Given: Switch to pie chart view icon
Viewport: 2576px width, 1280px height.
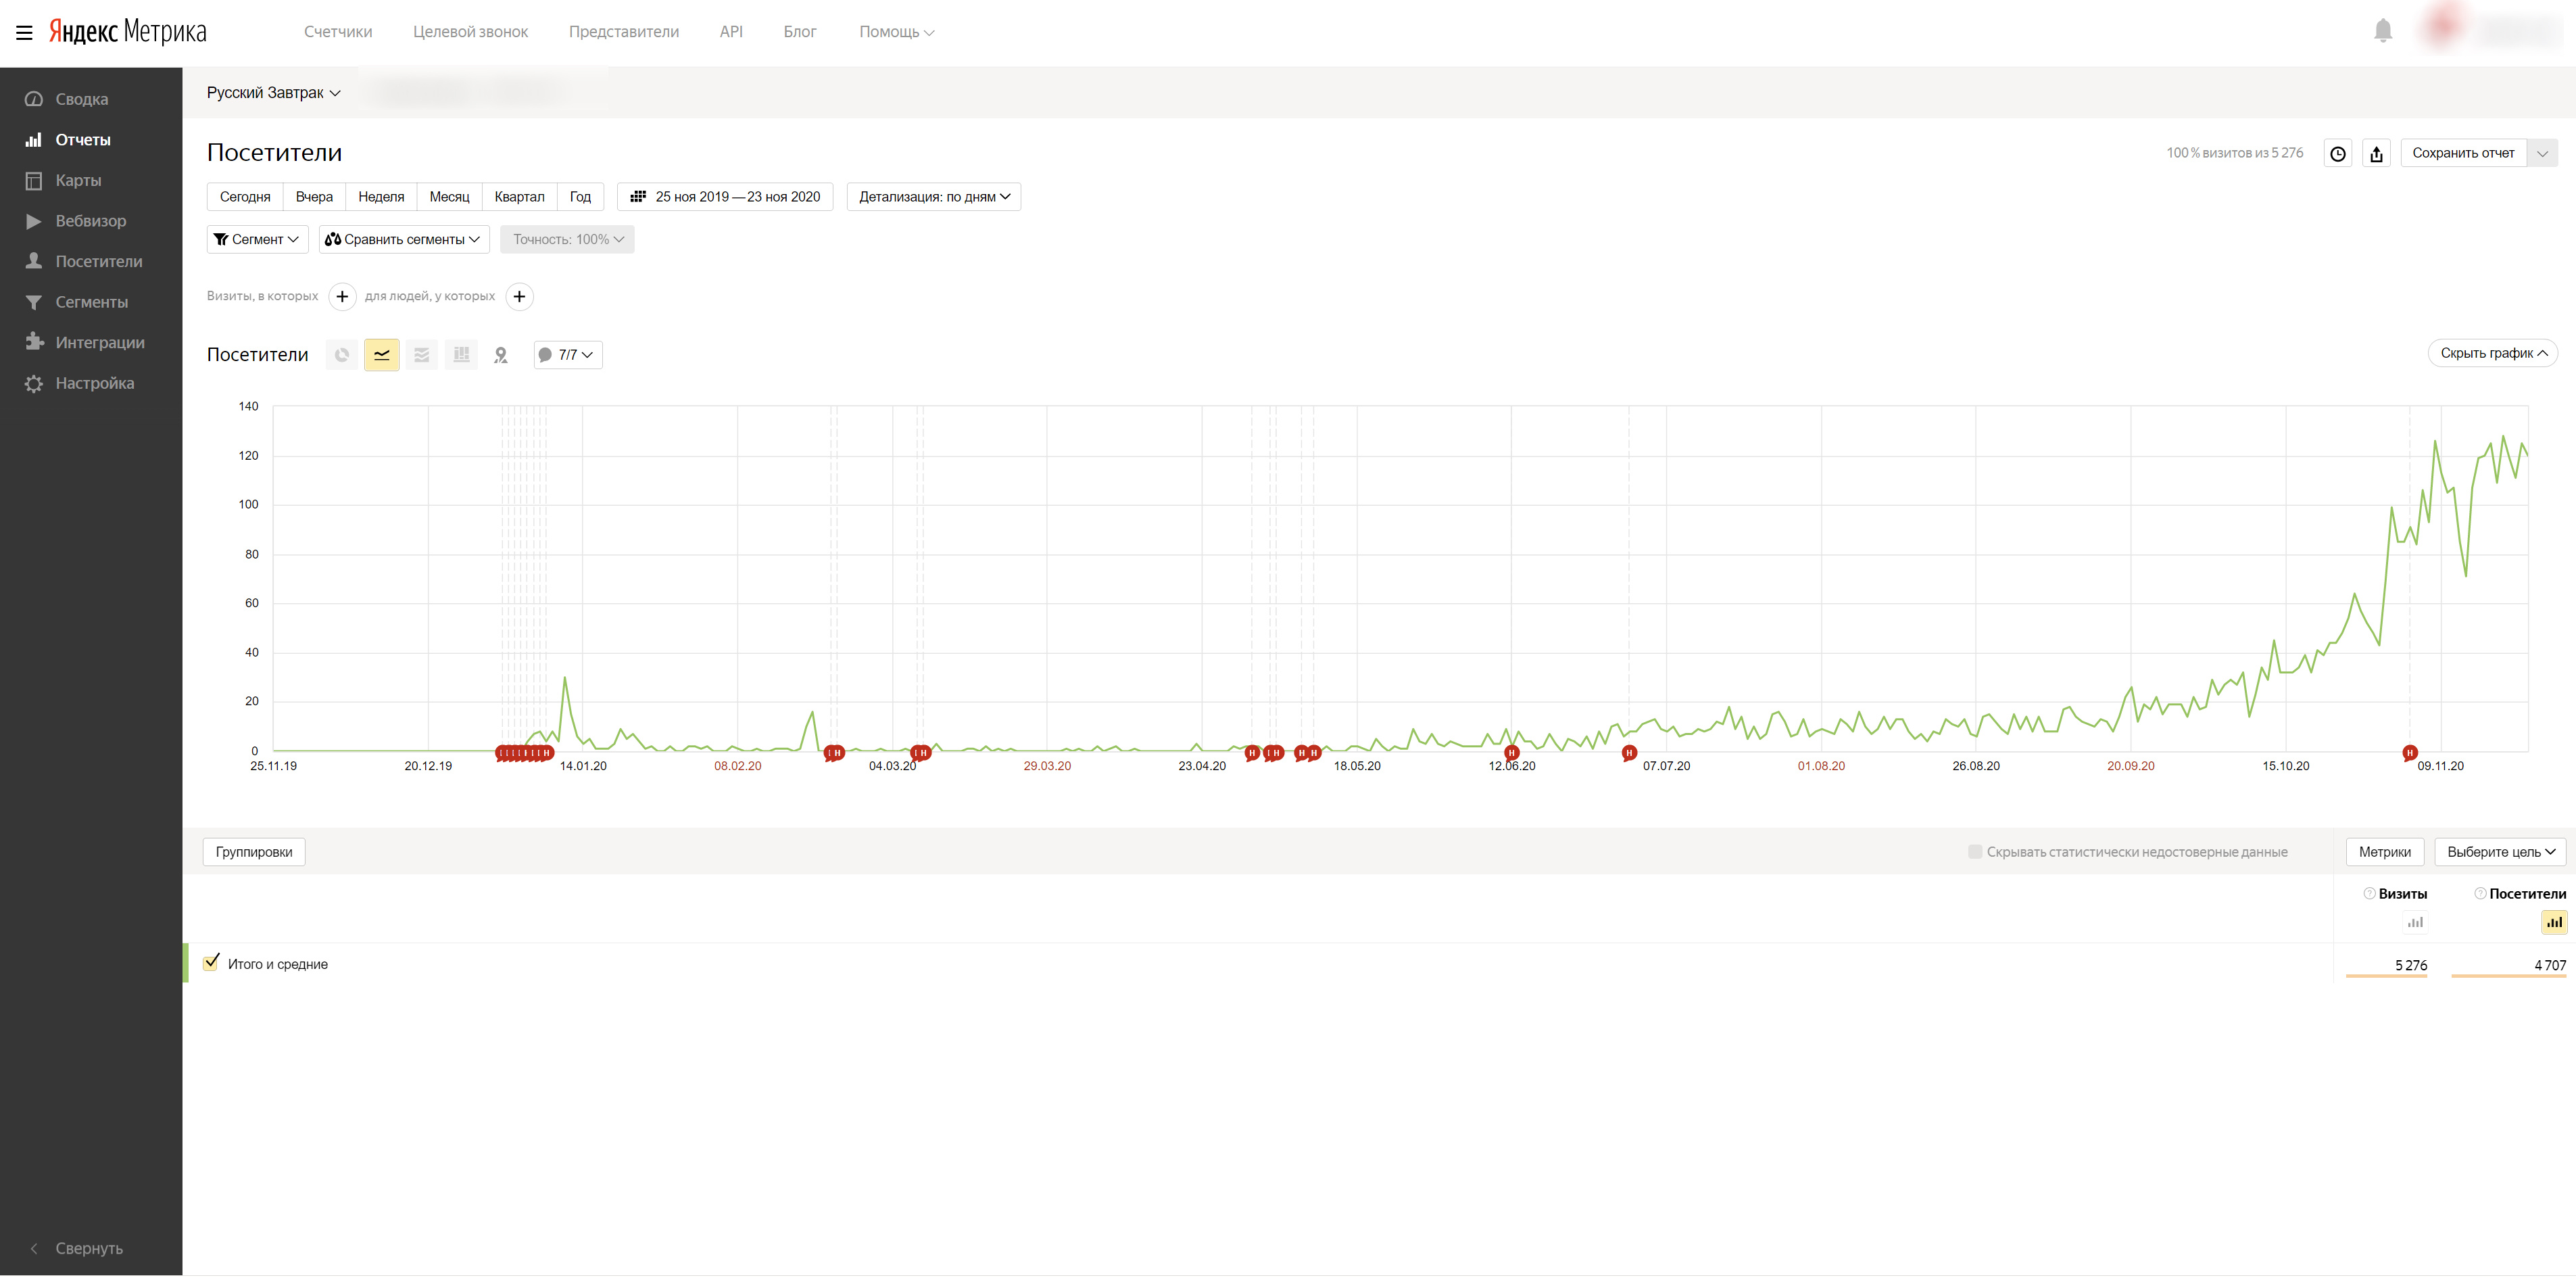Looking at the screenshot, I should pyautogui.click(x=342, y=355).
